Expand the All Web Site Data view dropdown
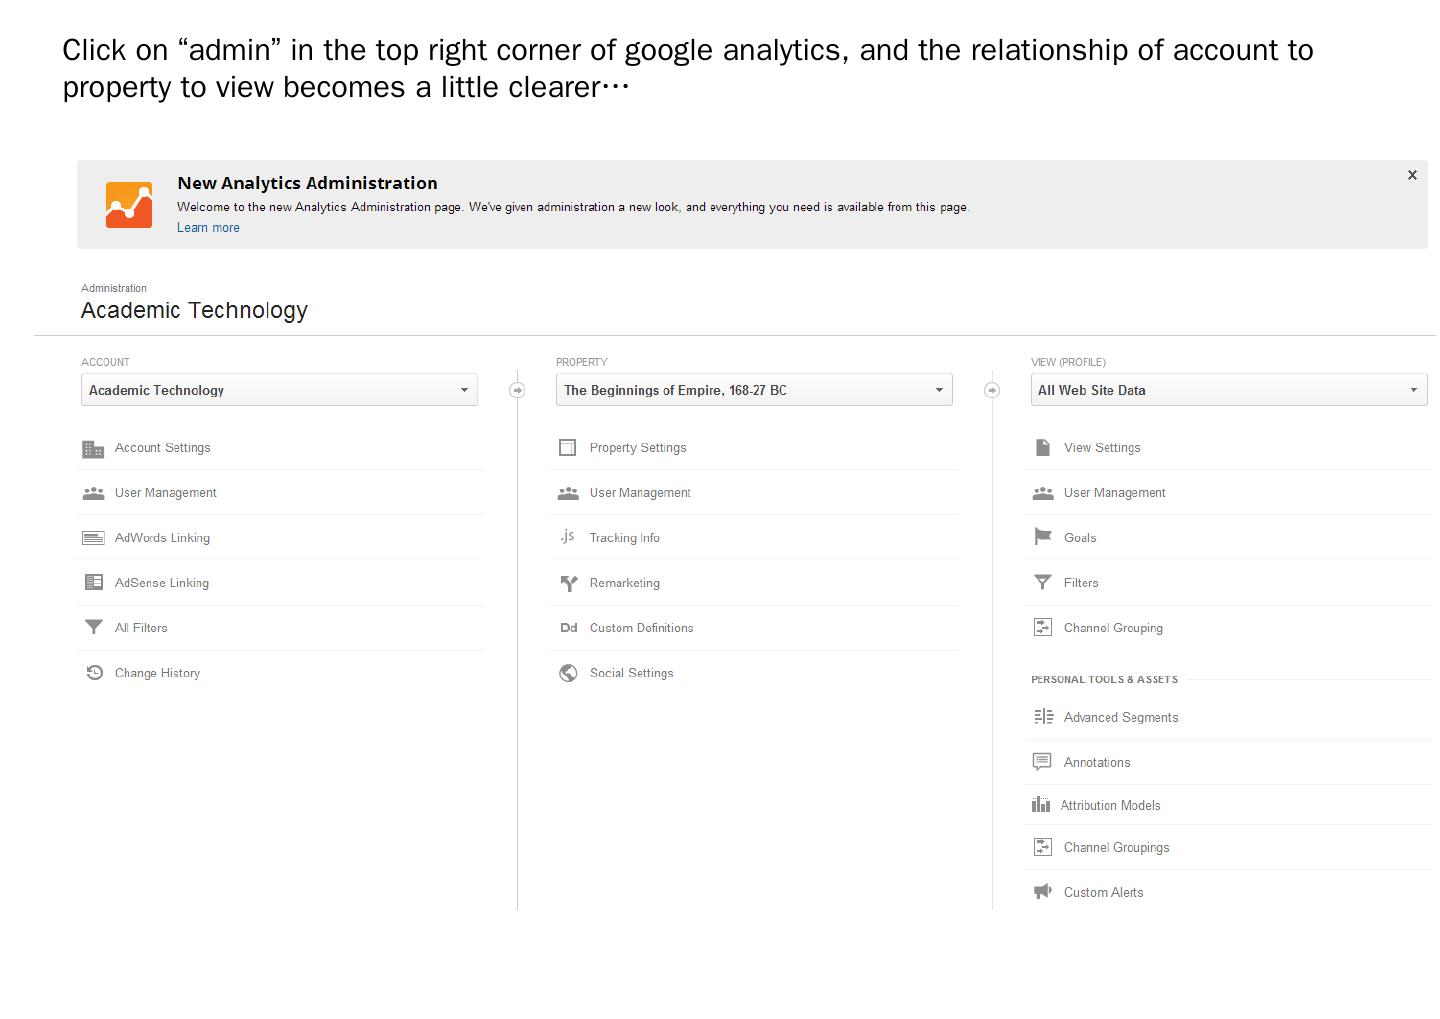Screen dimensions: 1440x1019 tap(1228, 390)
